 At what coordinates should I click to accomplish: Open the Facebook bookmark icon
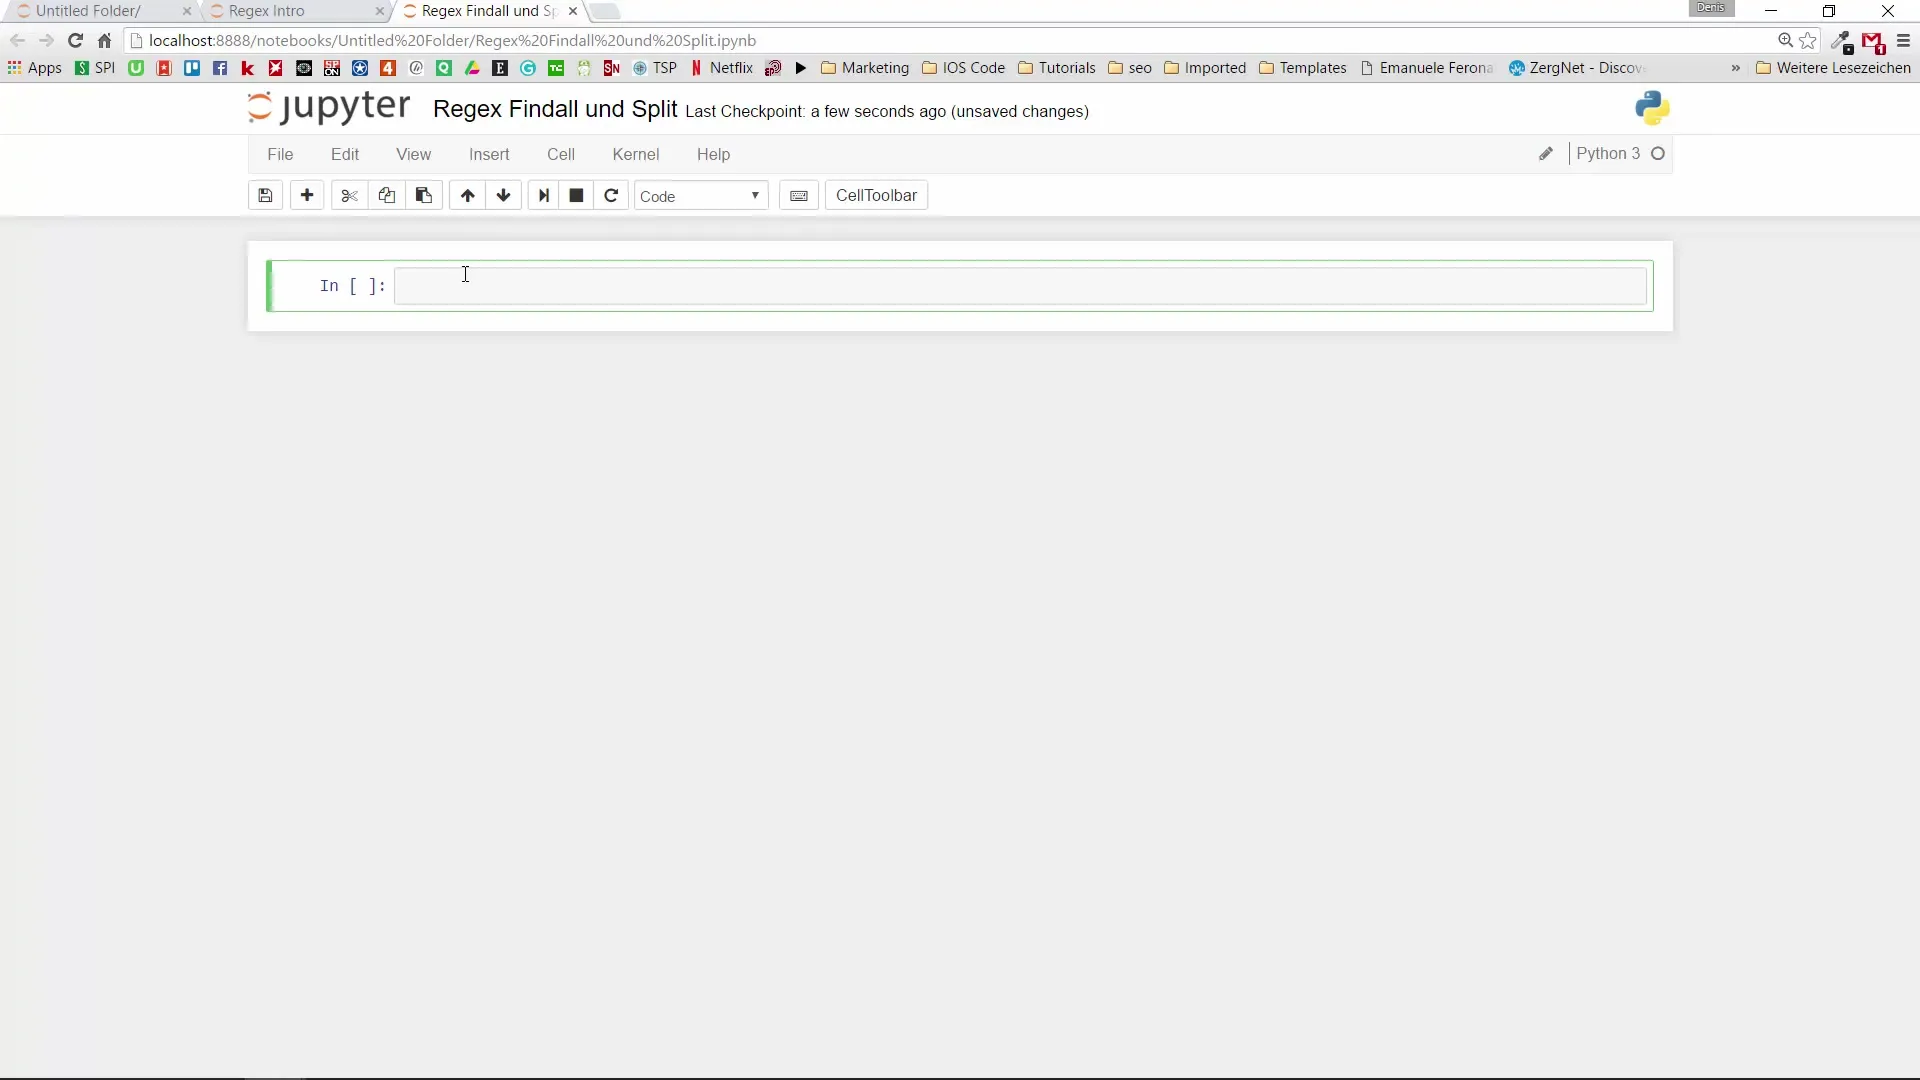click(x=220, y=68)
